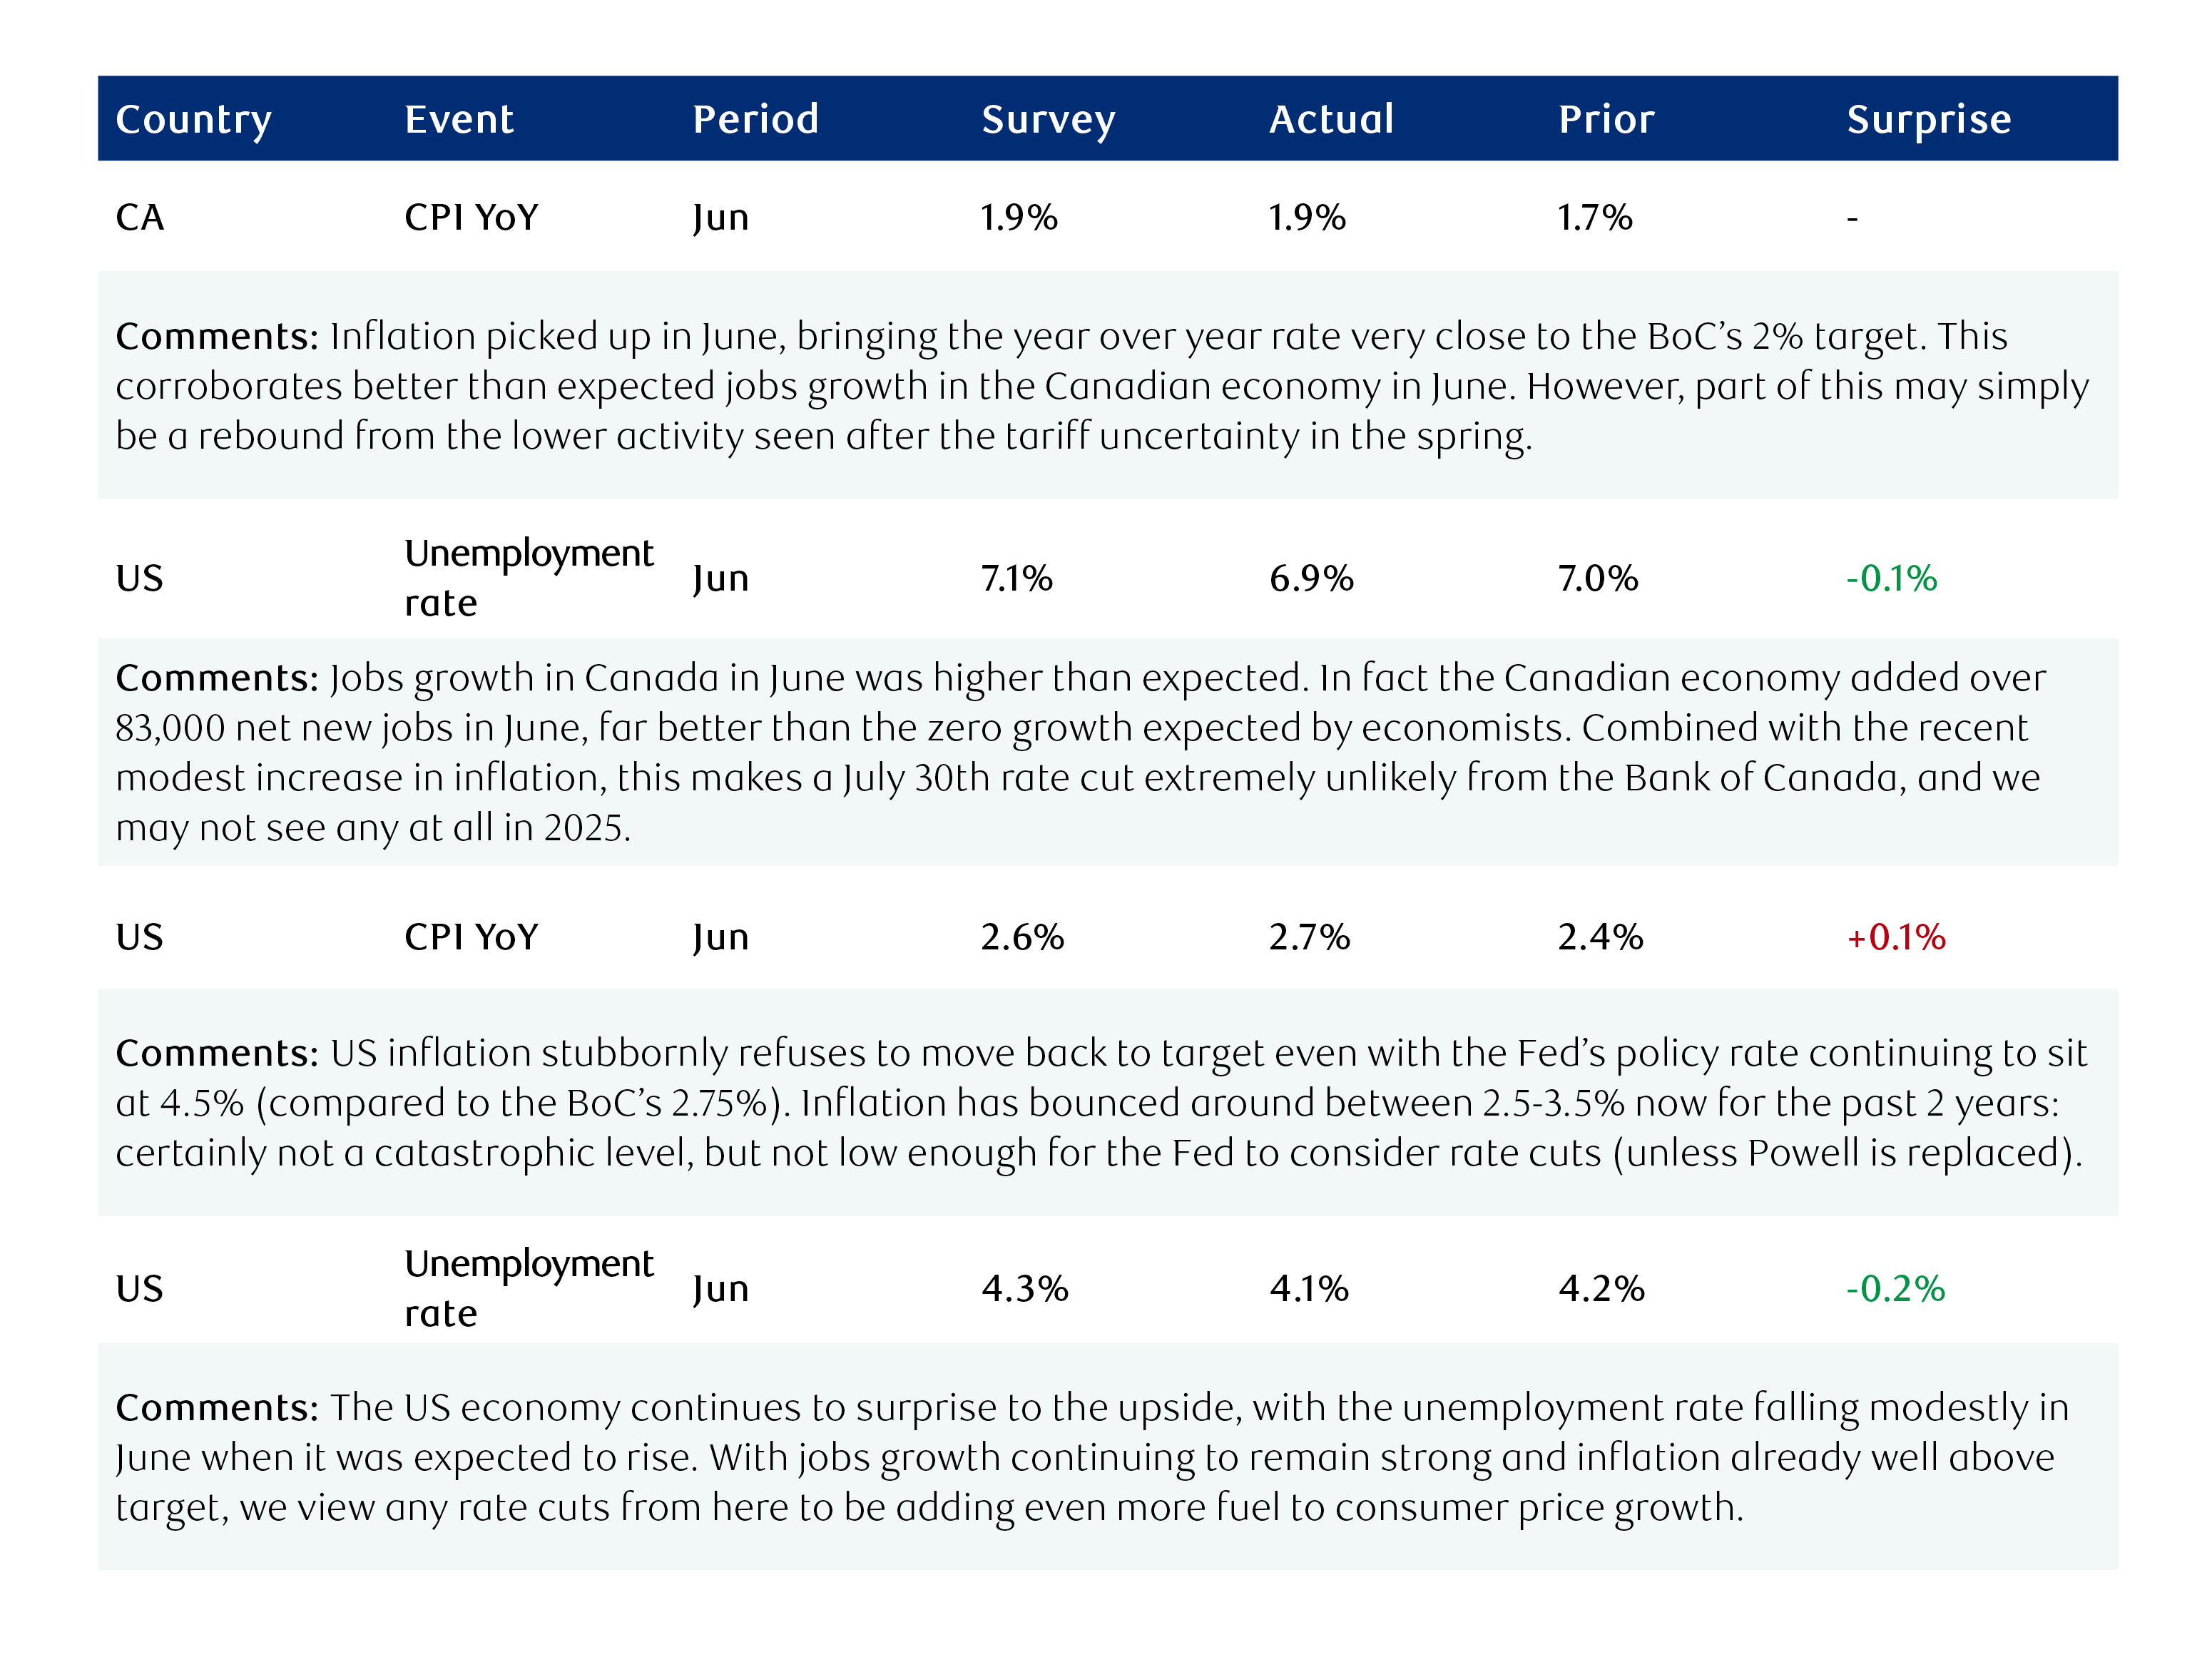Select the 1.7% prior value

click(x=1594, y=218)
